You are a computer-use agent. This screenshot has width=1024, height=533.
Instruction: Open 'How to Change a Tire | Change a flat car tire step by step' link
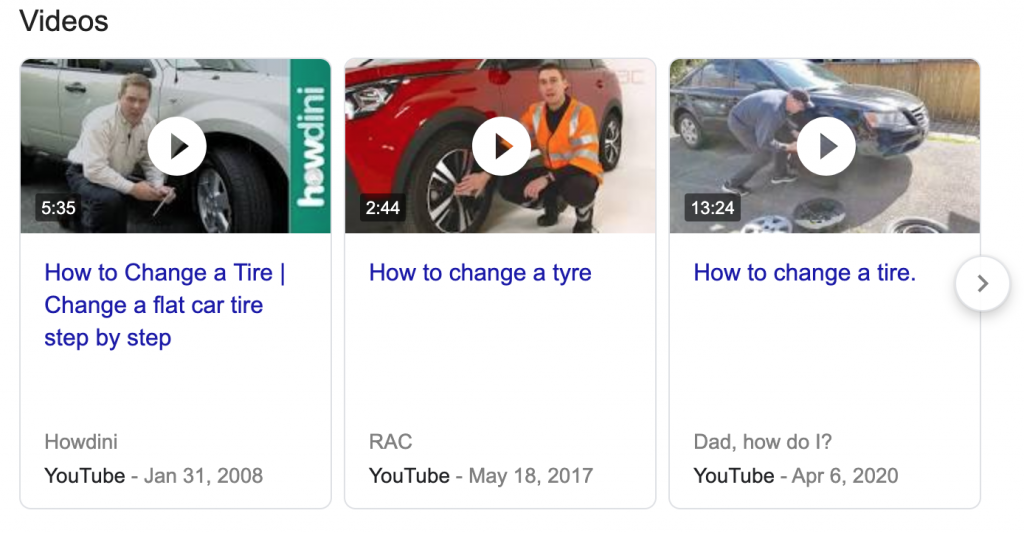pos(165,305)
